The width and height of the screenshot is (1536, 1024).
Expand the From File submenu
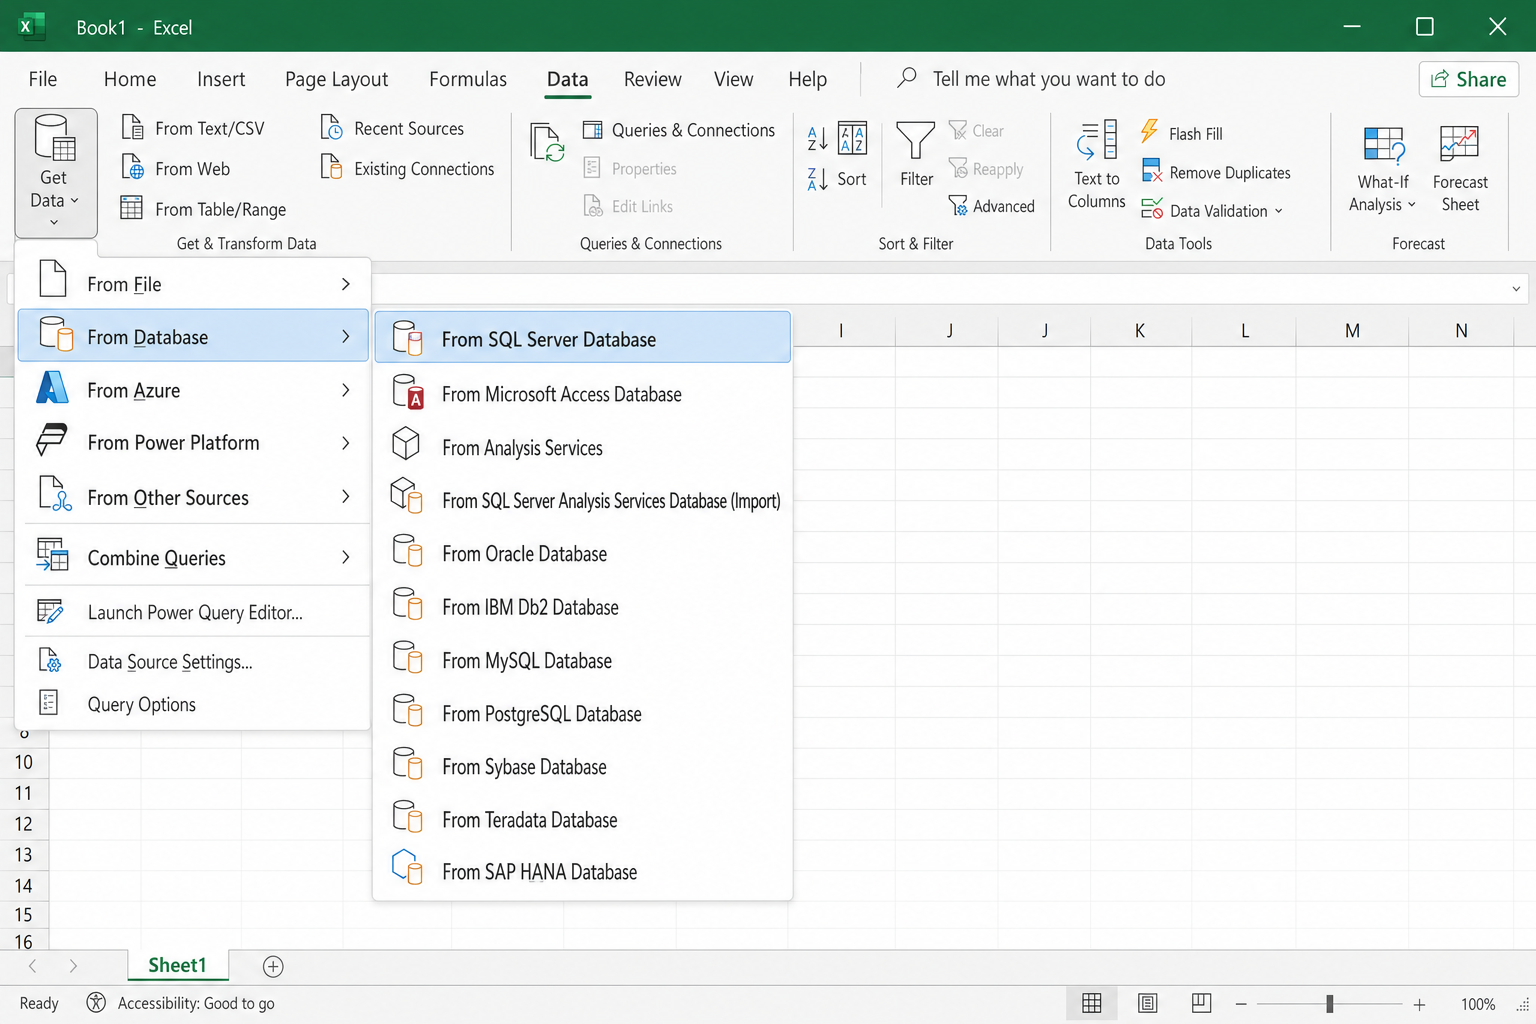coord(194,284)
